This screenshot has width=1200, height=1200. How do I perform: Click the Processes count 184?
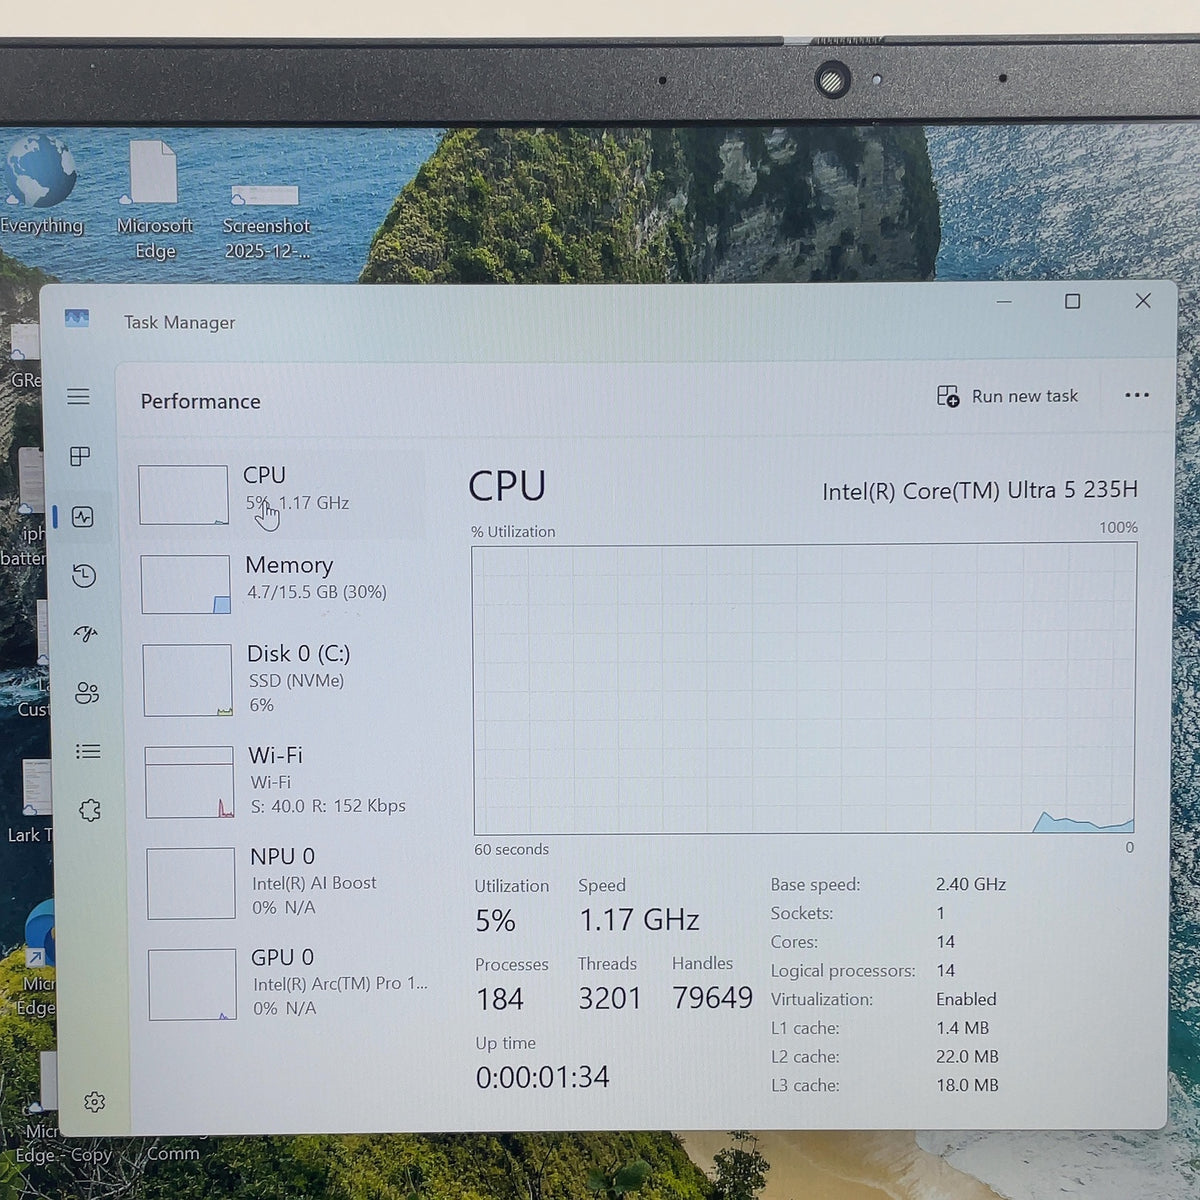click(x=500, y=999)
